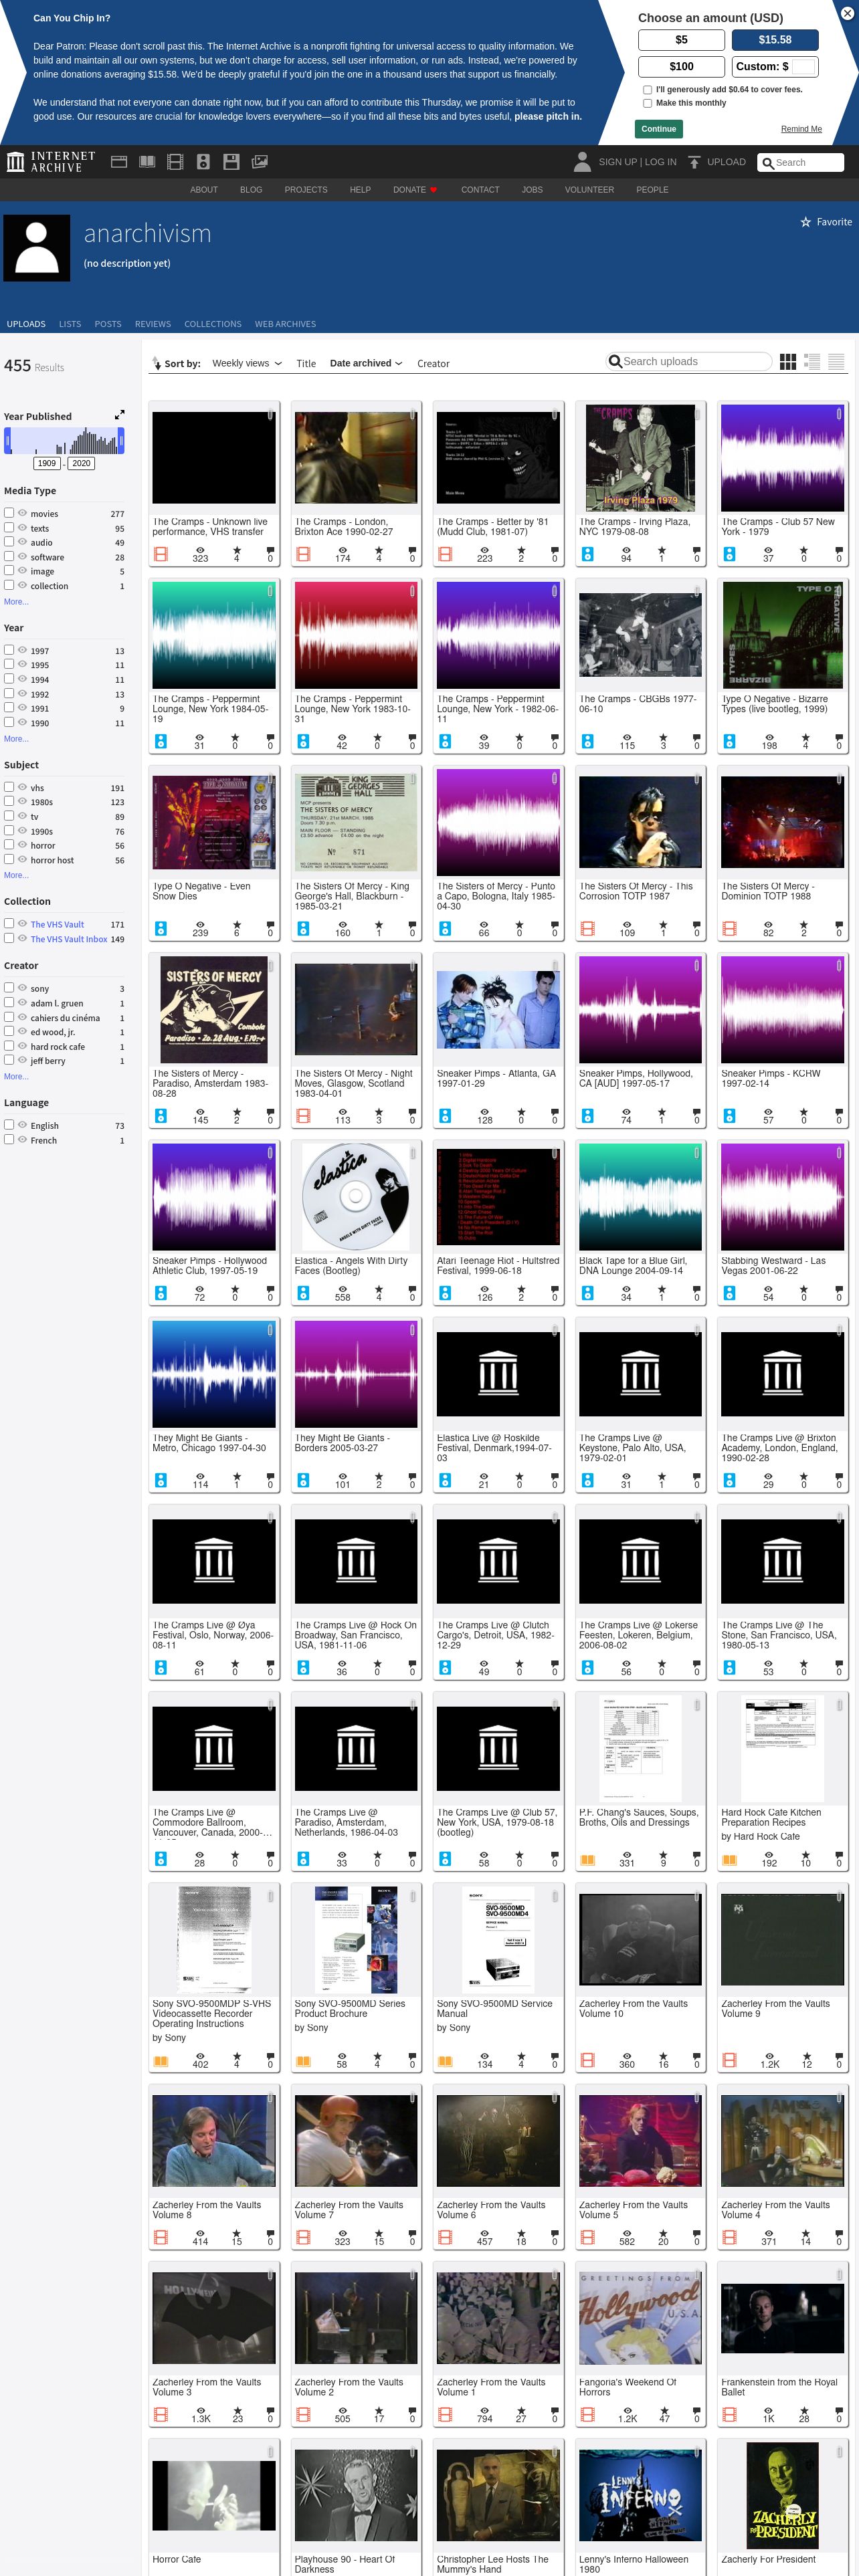The width and height of the screenshot is (859, 2576).
Task: Favorite this account with star icon
Action: [x=805, y=222]
